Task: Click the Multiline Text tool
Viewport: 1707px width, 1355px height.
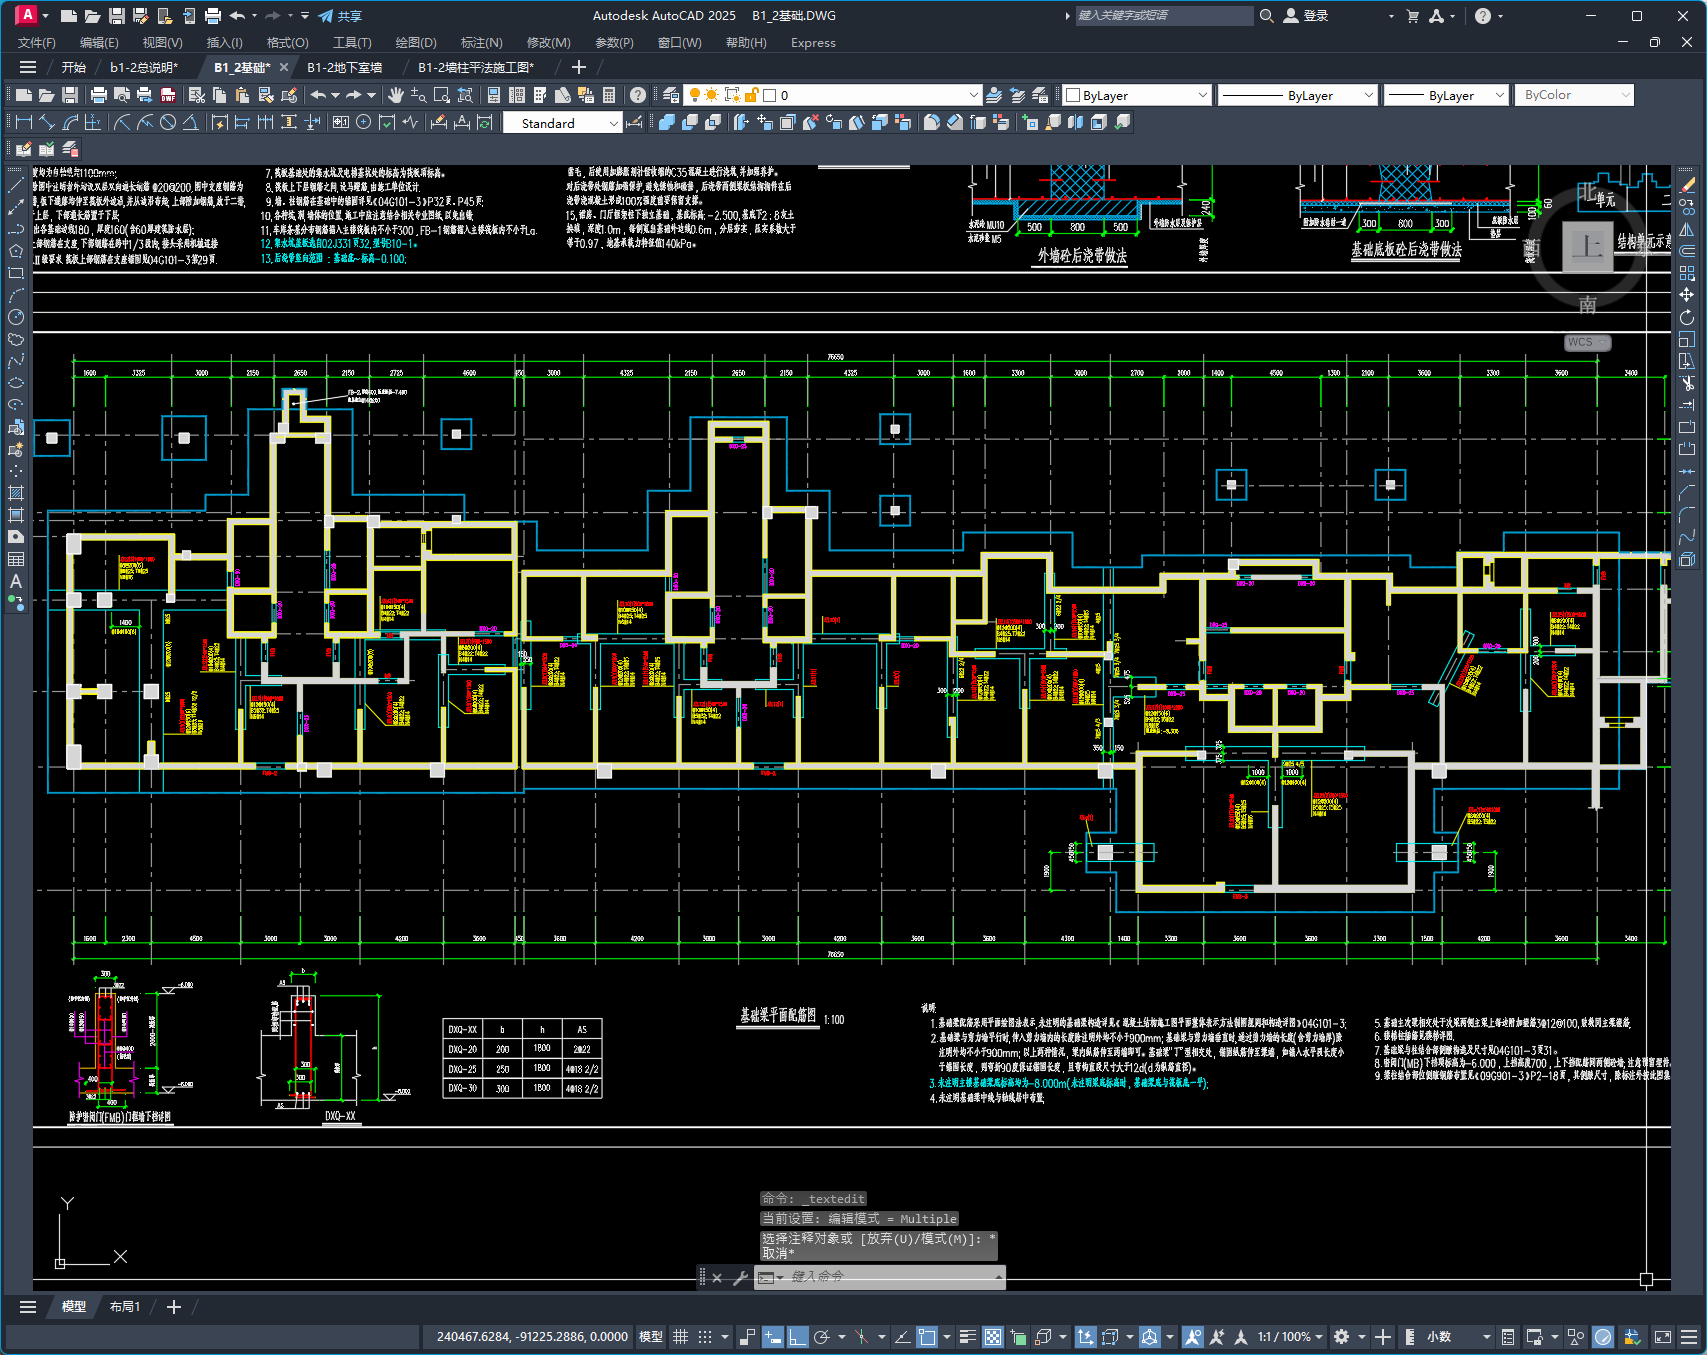Action: [16, 581]
